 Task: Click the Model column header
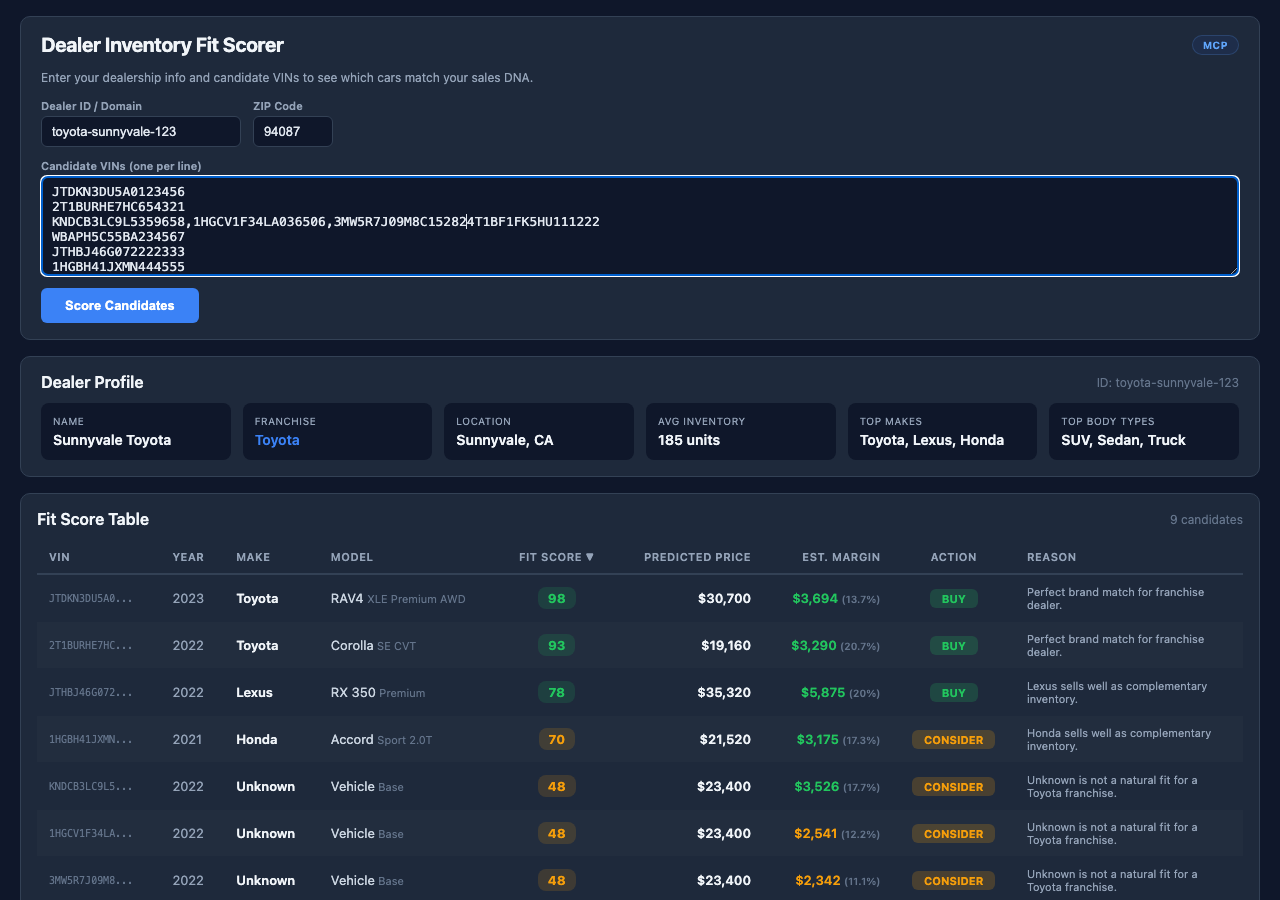coord(352,557)
